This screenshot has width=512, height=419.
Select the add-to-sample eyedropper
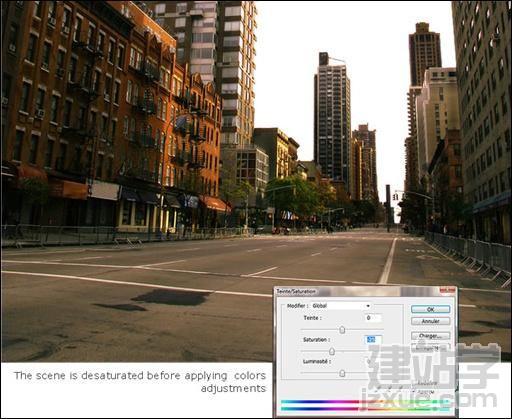[389, 387]
